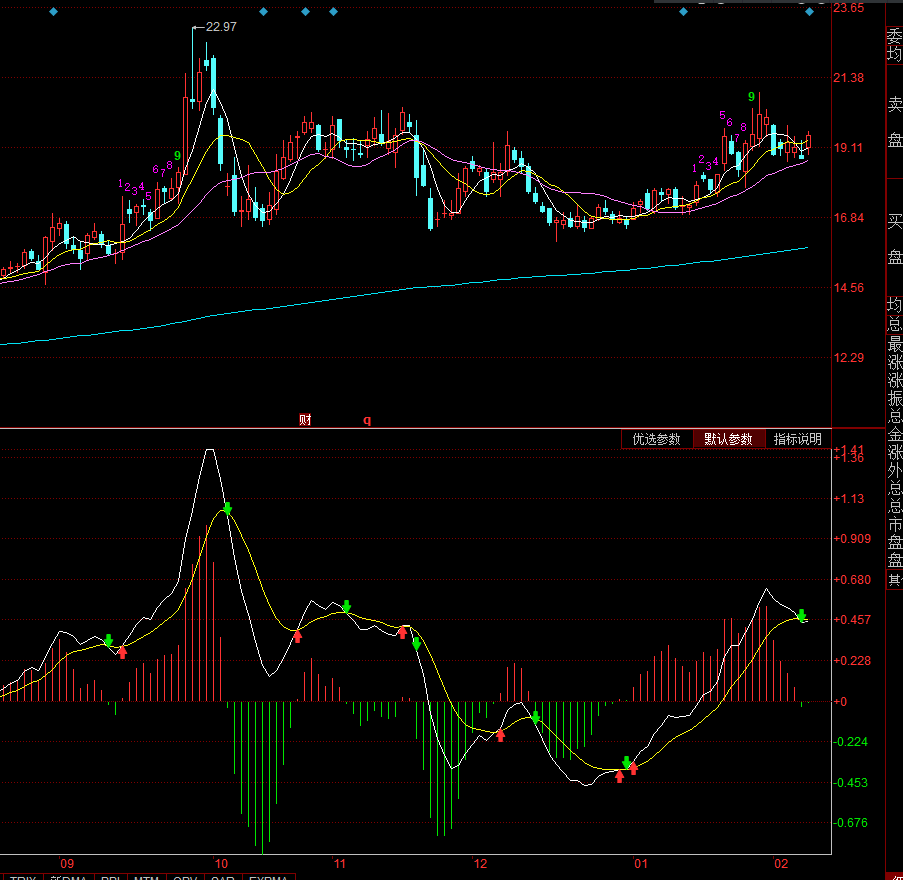Click the 14.56 price axis label
The height and width of the screenshot is (880, 903).
tap(848, 288)
